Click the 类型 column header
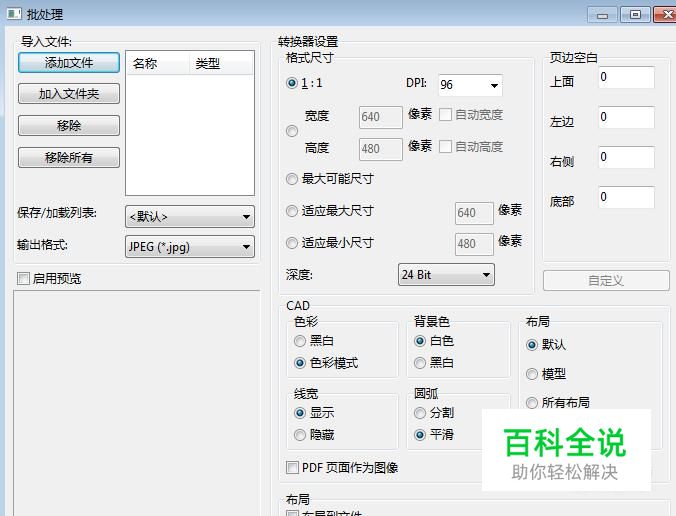Image resolution: width=676 pixels, height=516 pixels. click(x=221, y=64)
